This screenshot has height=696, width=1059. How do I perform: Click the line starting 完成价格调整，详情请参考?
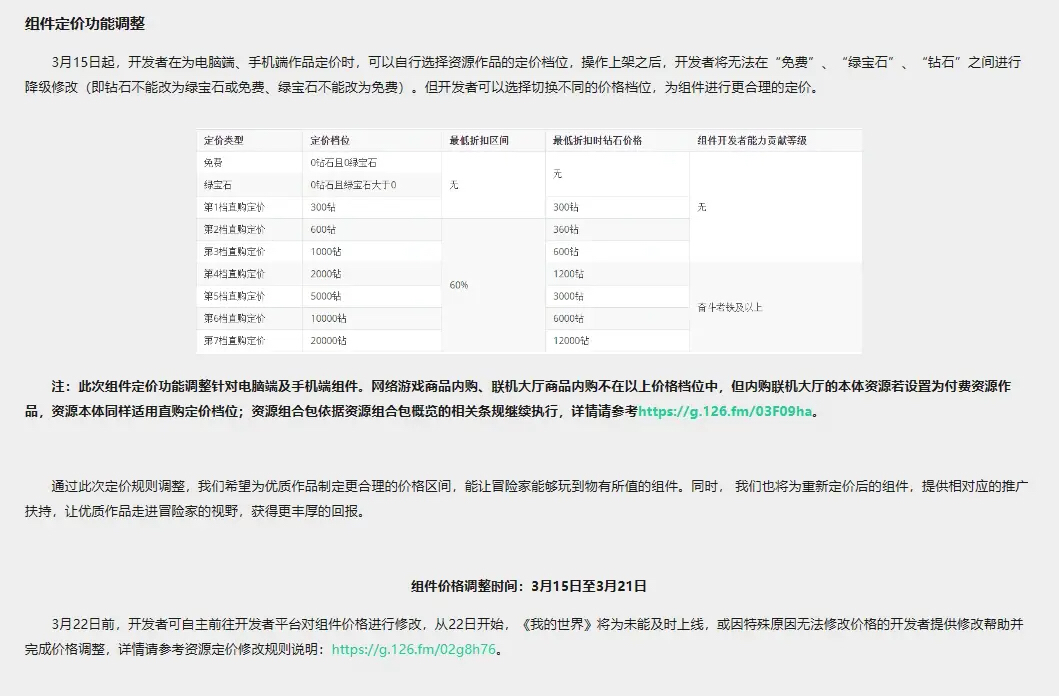pyautogui.click(x=264, y=649)
